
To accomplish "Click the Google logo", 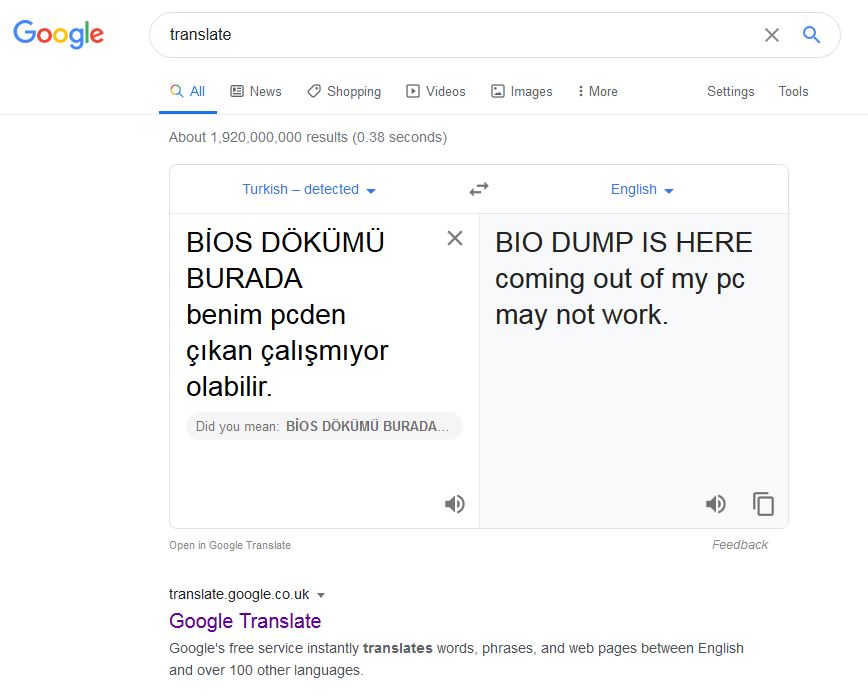I will click(x=58, y=34).
